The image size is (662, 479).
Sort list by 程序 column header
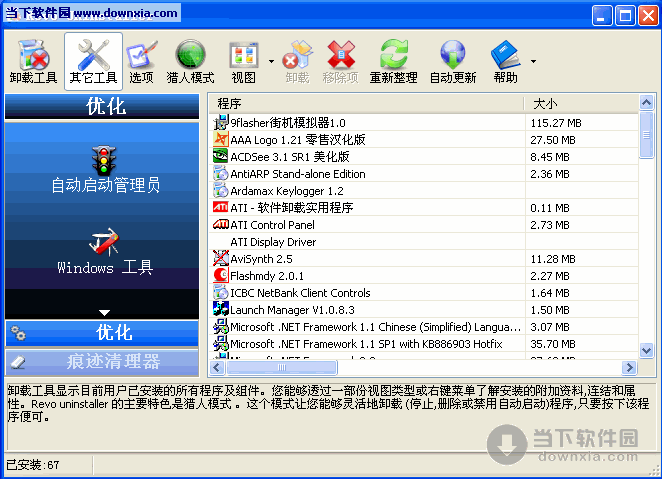pos(366,103)
